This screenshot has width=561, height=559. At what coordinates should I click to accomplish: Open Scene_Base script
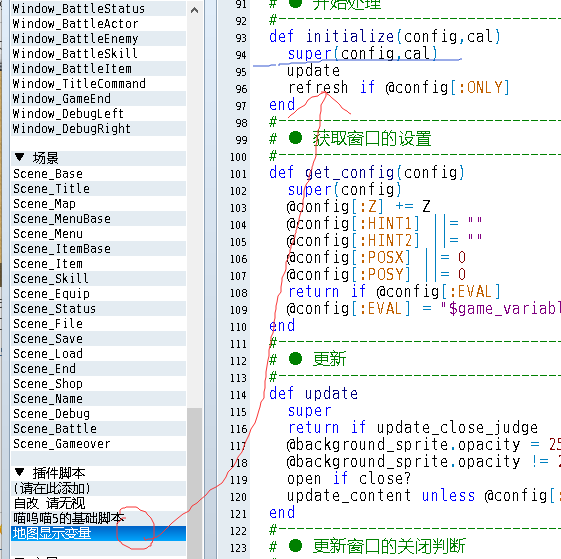point(99,174)
